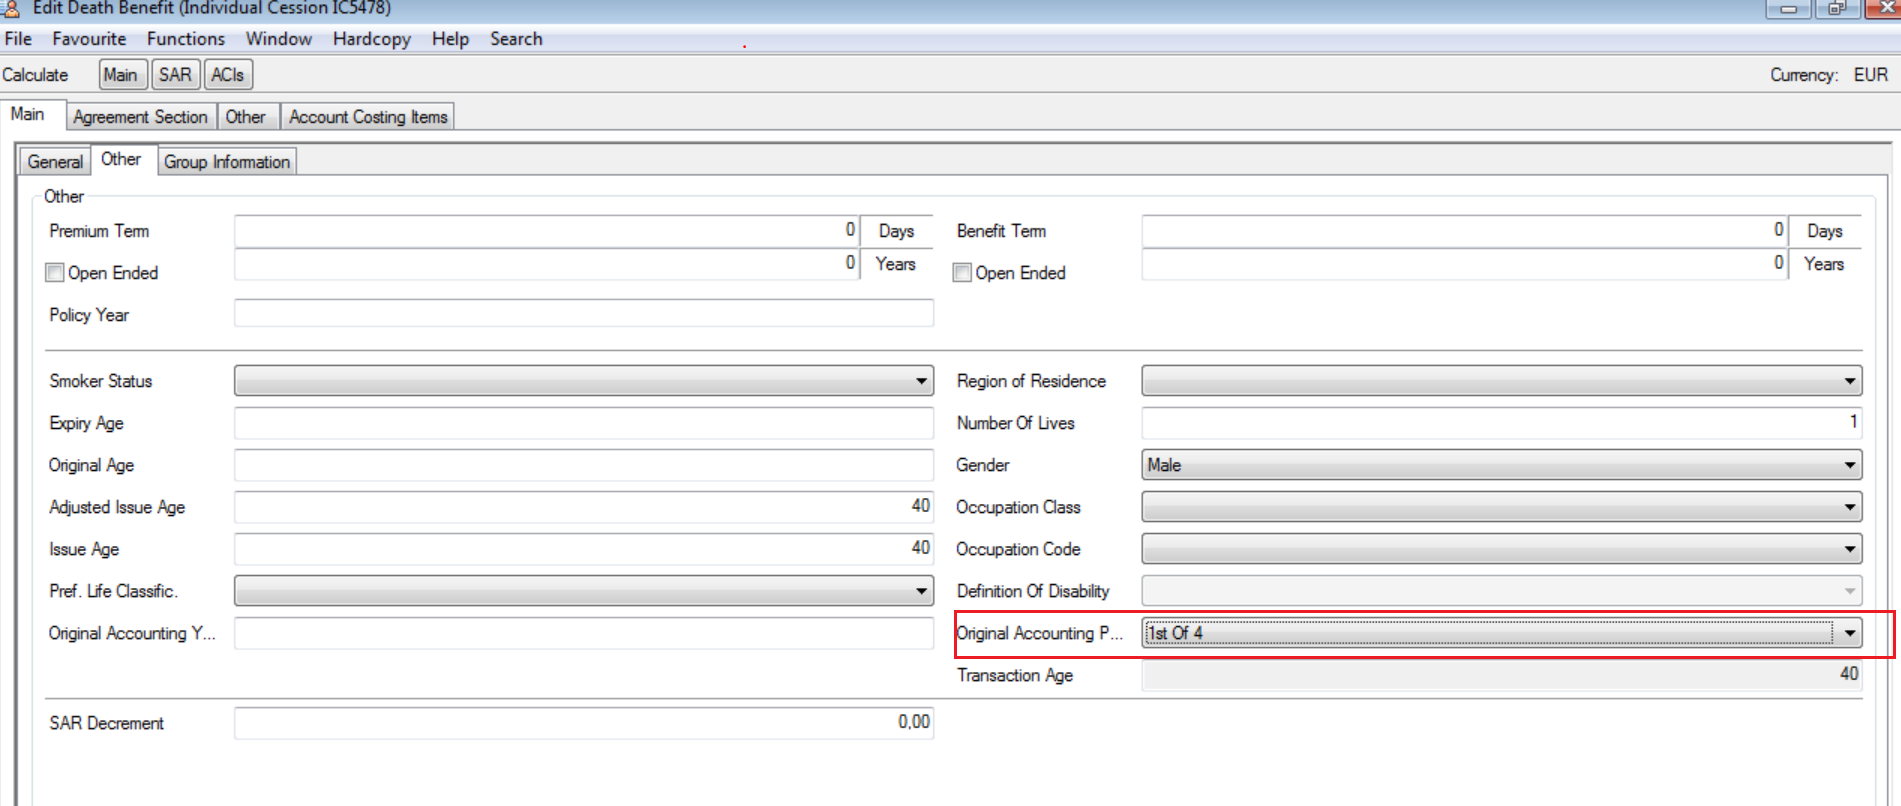Enable Open Ended under Premium Term
Viewport: 1901px width, 806px height.
coord(56,273)
